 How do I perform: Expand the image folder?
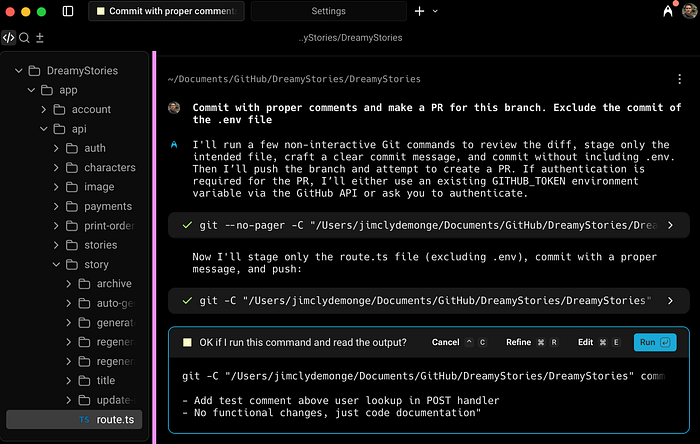click(x=56, y=187)
